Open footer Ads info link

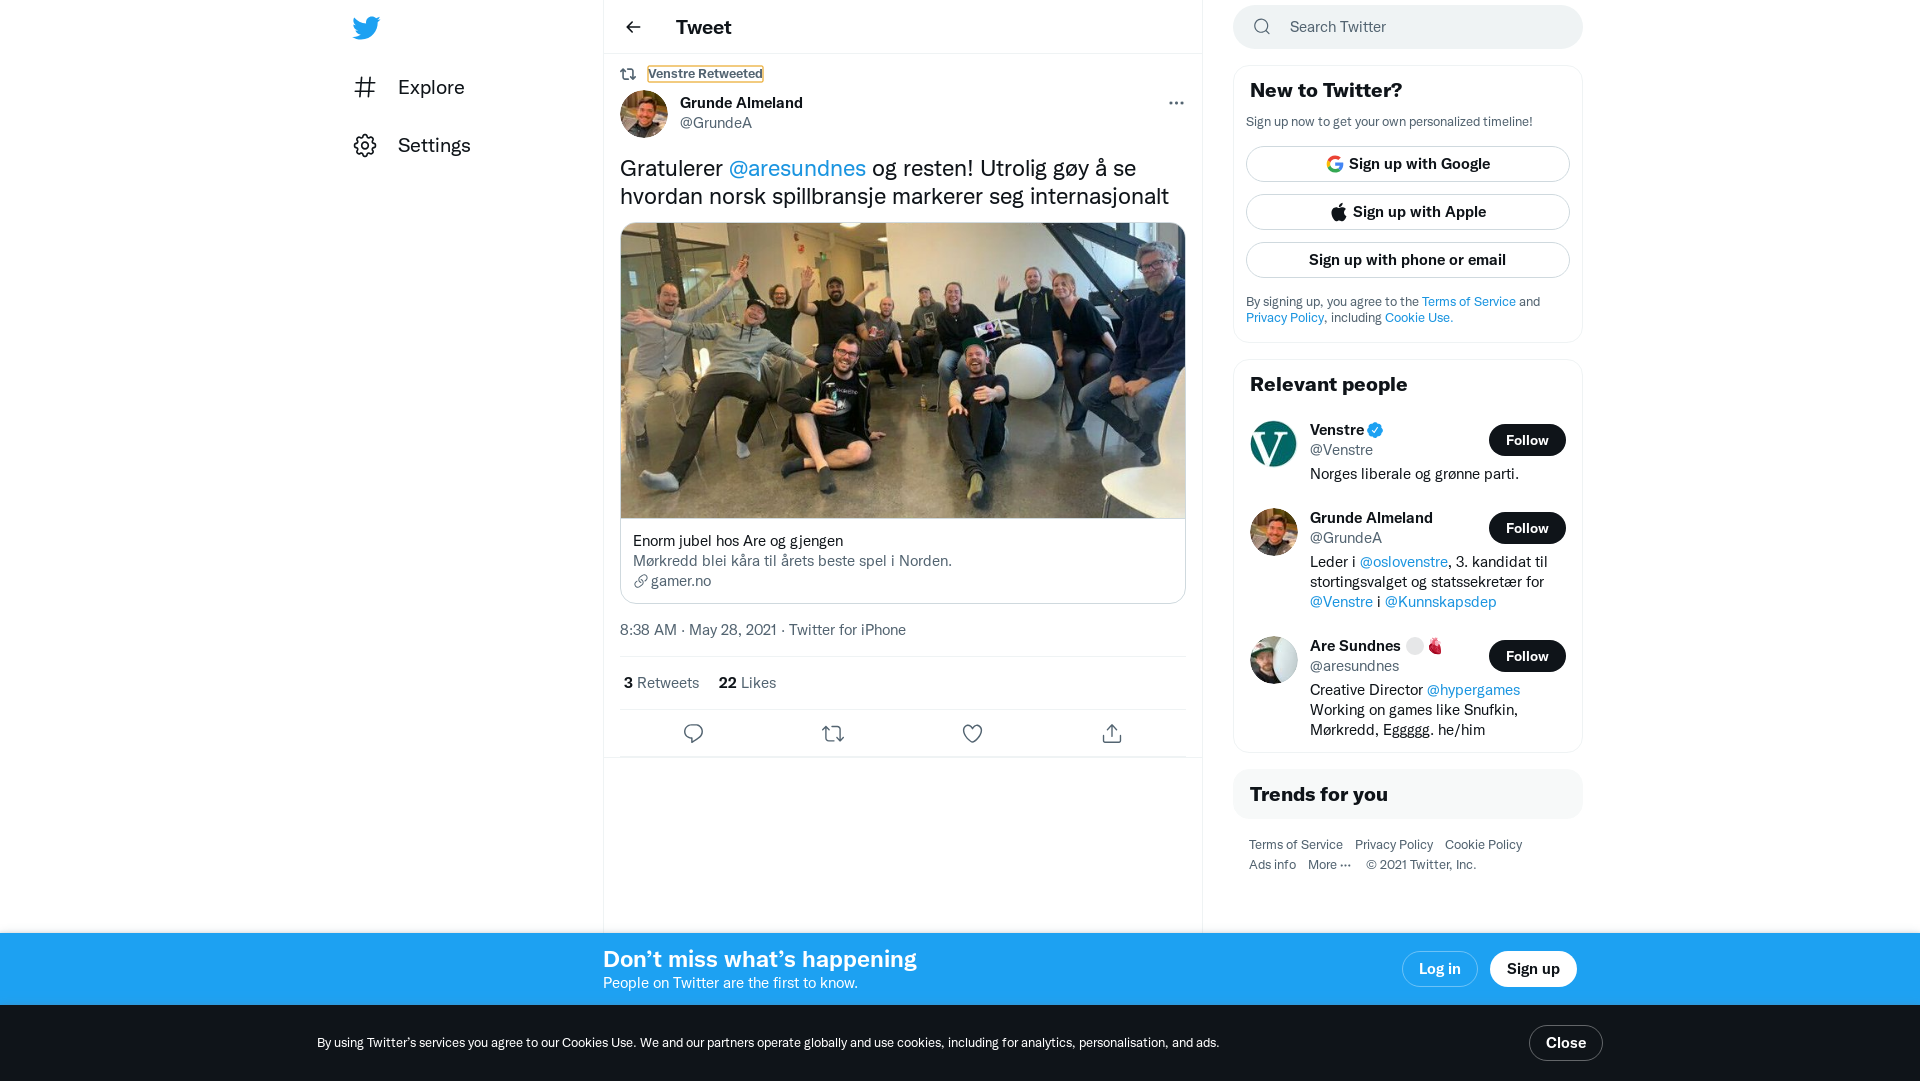(1272, 865)
